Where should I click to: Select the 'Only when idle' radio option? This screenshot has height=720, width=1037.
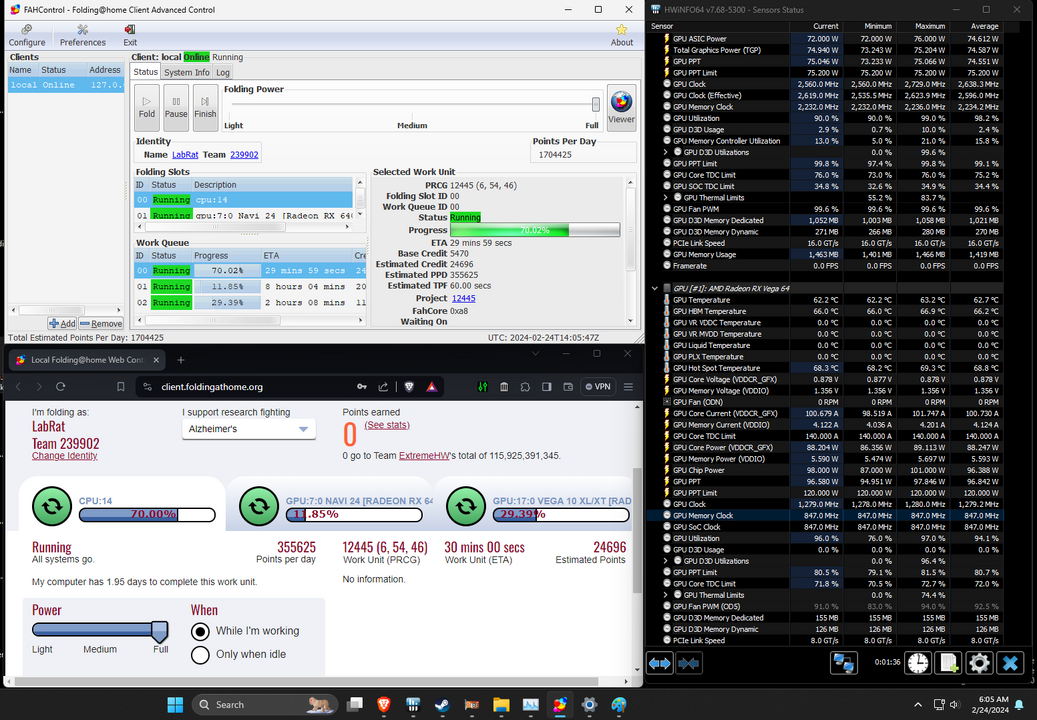tap(200, 655)
